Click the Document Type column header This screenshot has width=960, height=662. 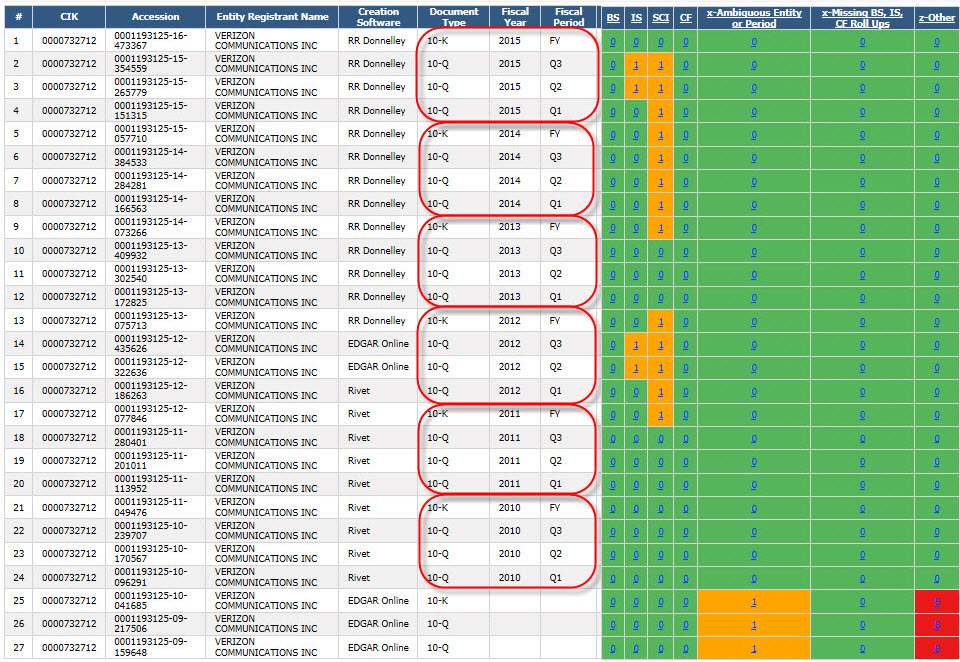click(x=454, y=17)
